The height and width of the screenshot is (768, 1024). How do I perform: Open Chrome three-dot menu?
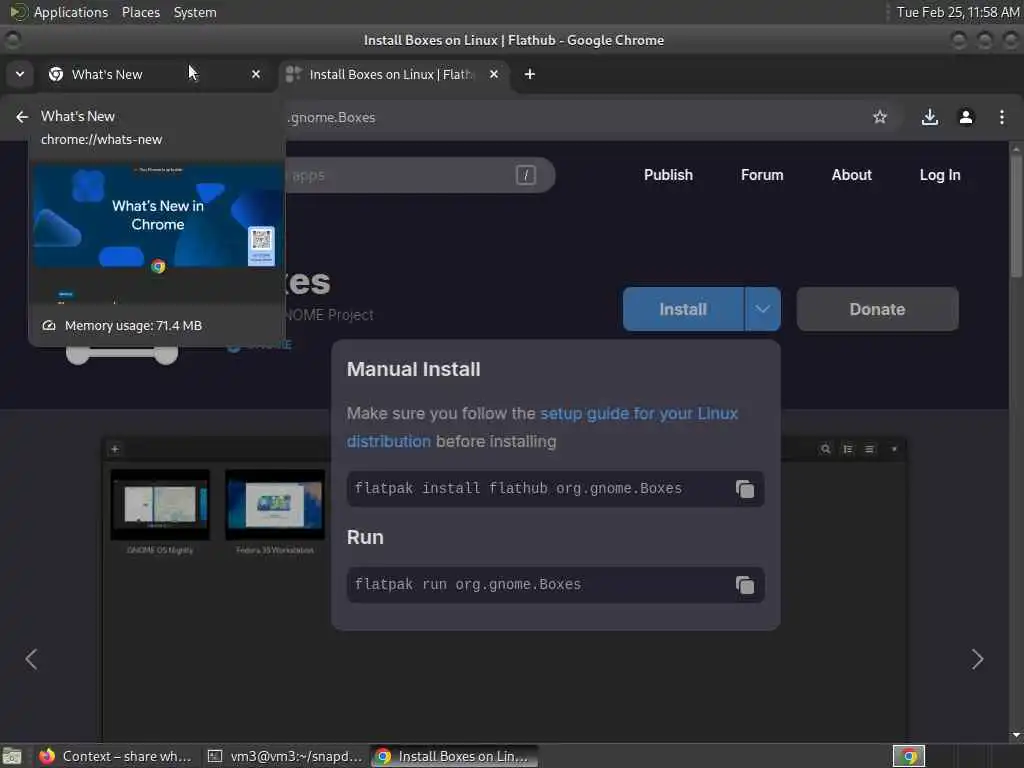point(1001,117)
